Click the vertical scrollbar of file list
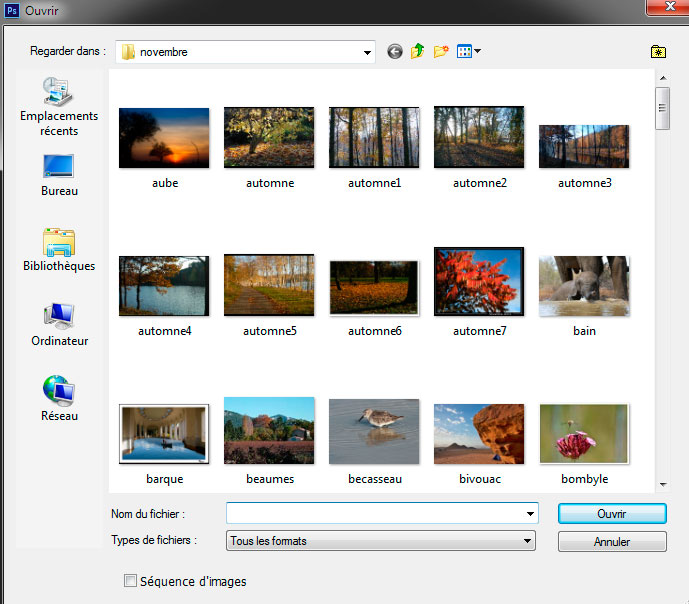 tap(661, 300)
